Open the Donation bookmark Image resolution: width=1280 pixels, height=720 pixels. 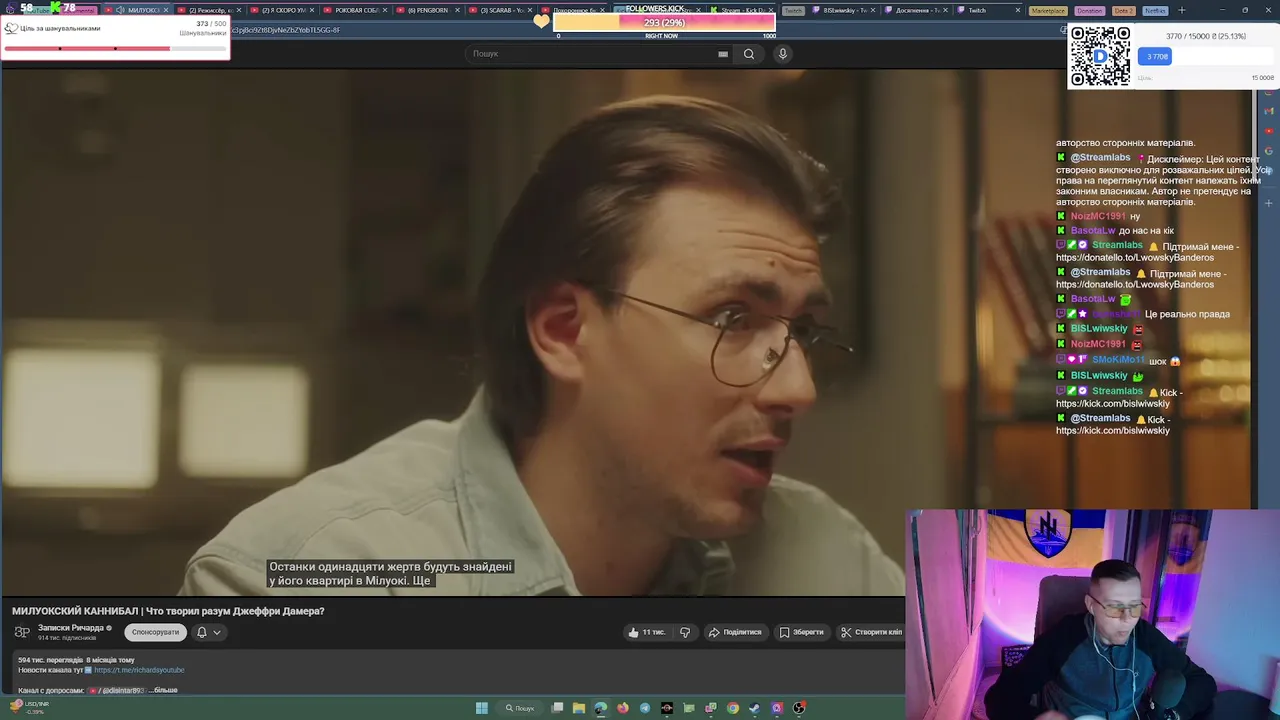point(1090,10)
